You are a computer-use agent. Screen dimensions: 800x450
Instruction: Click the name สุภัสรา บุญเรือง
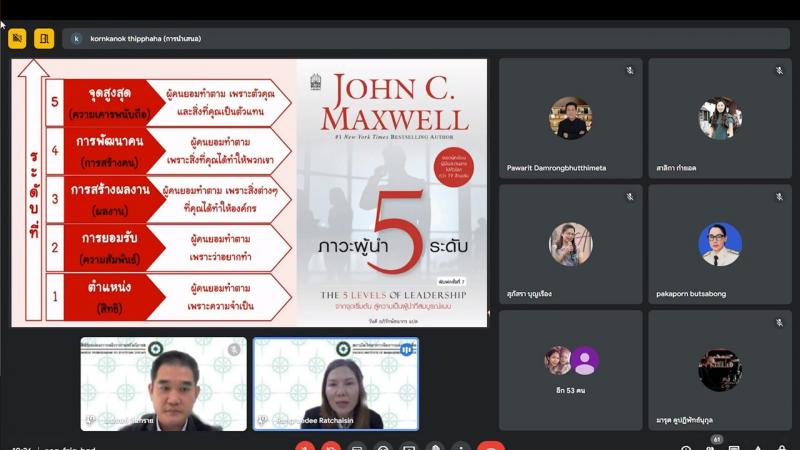(x=529, y=294)
